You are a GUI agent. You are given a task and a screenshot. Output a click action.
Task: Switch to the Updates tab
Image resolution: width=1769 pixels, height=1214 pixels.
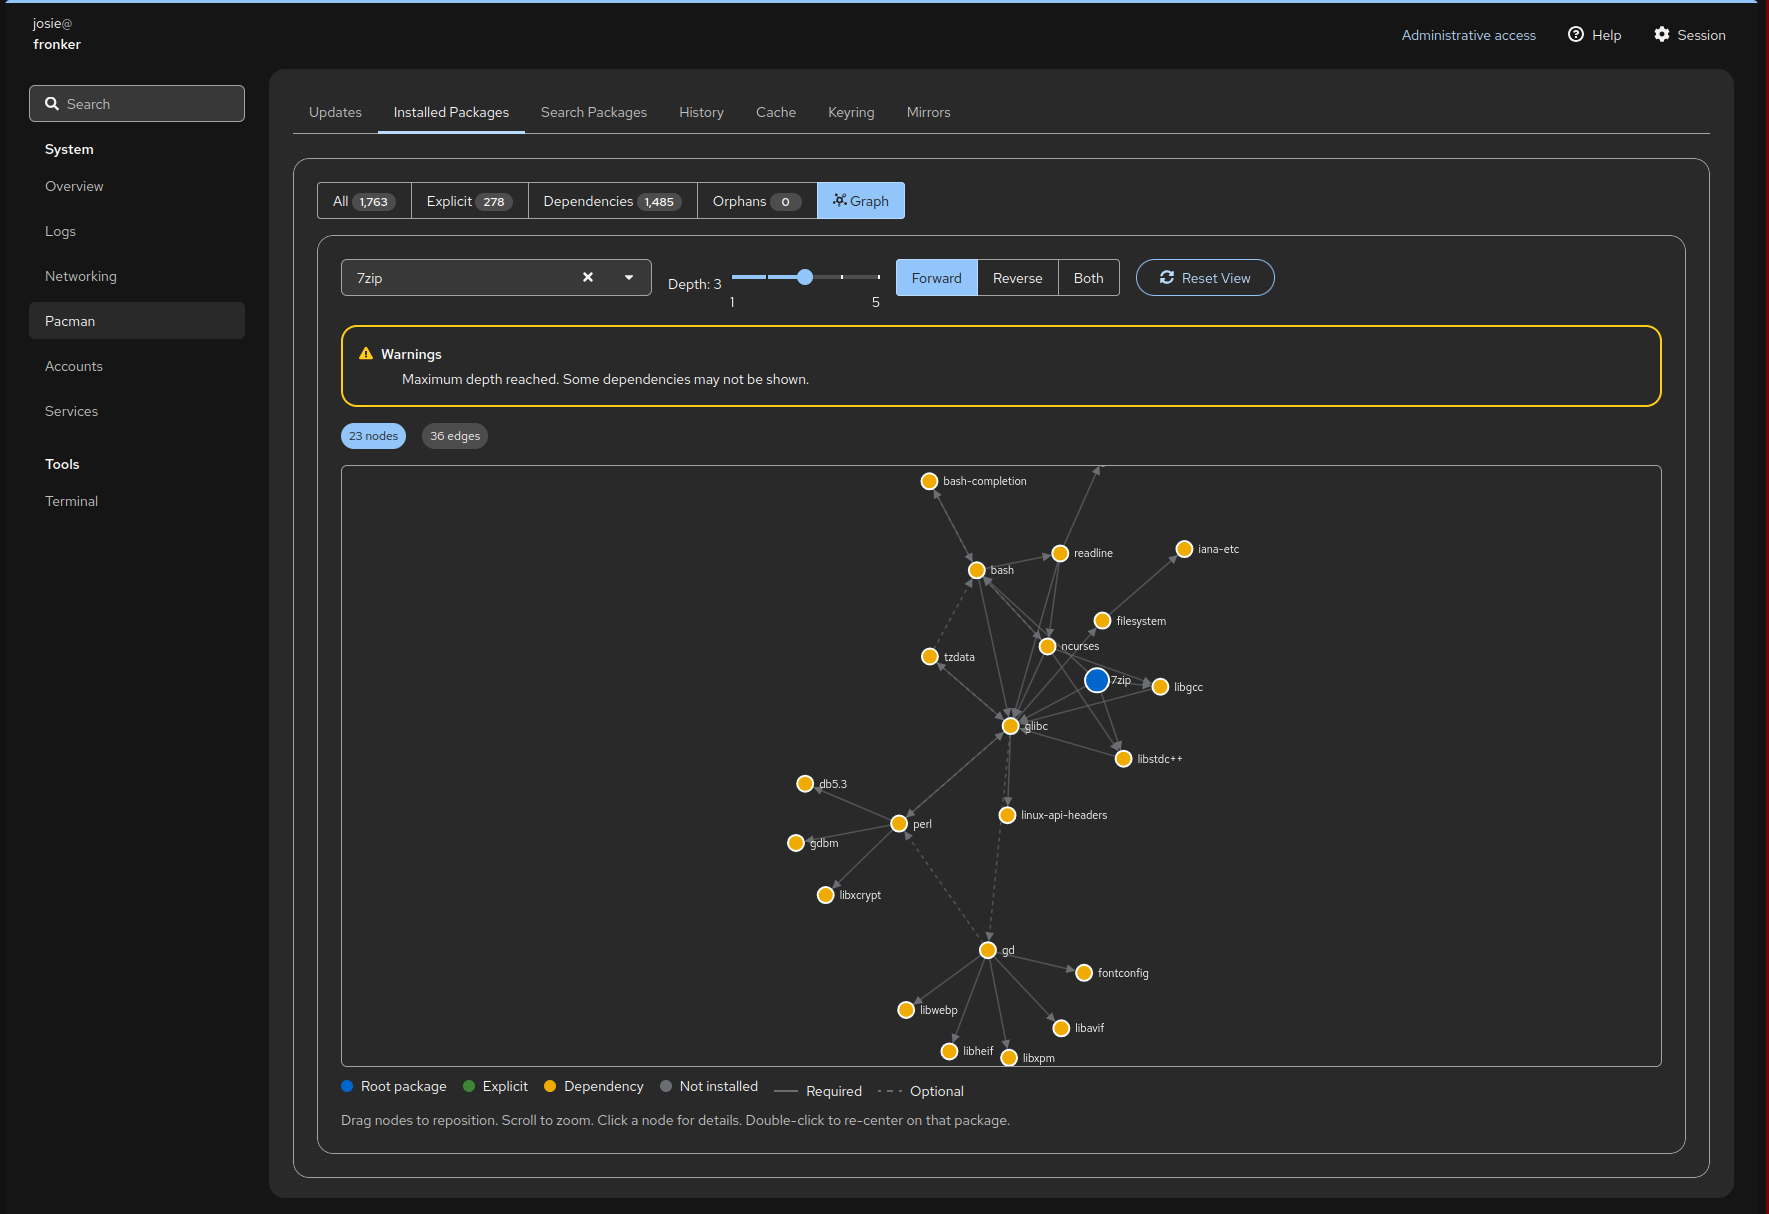335,112
